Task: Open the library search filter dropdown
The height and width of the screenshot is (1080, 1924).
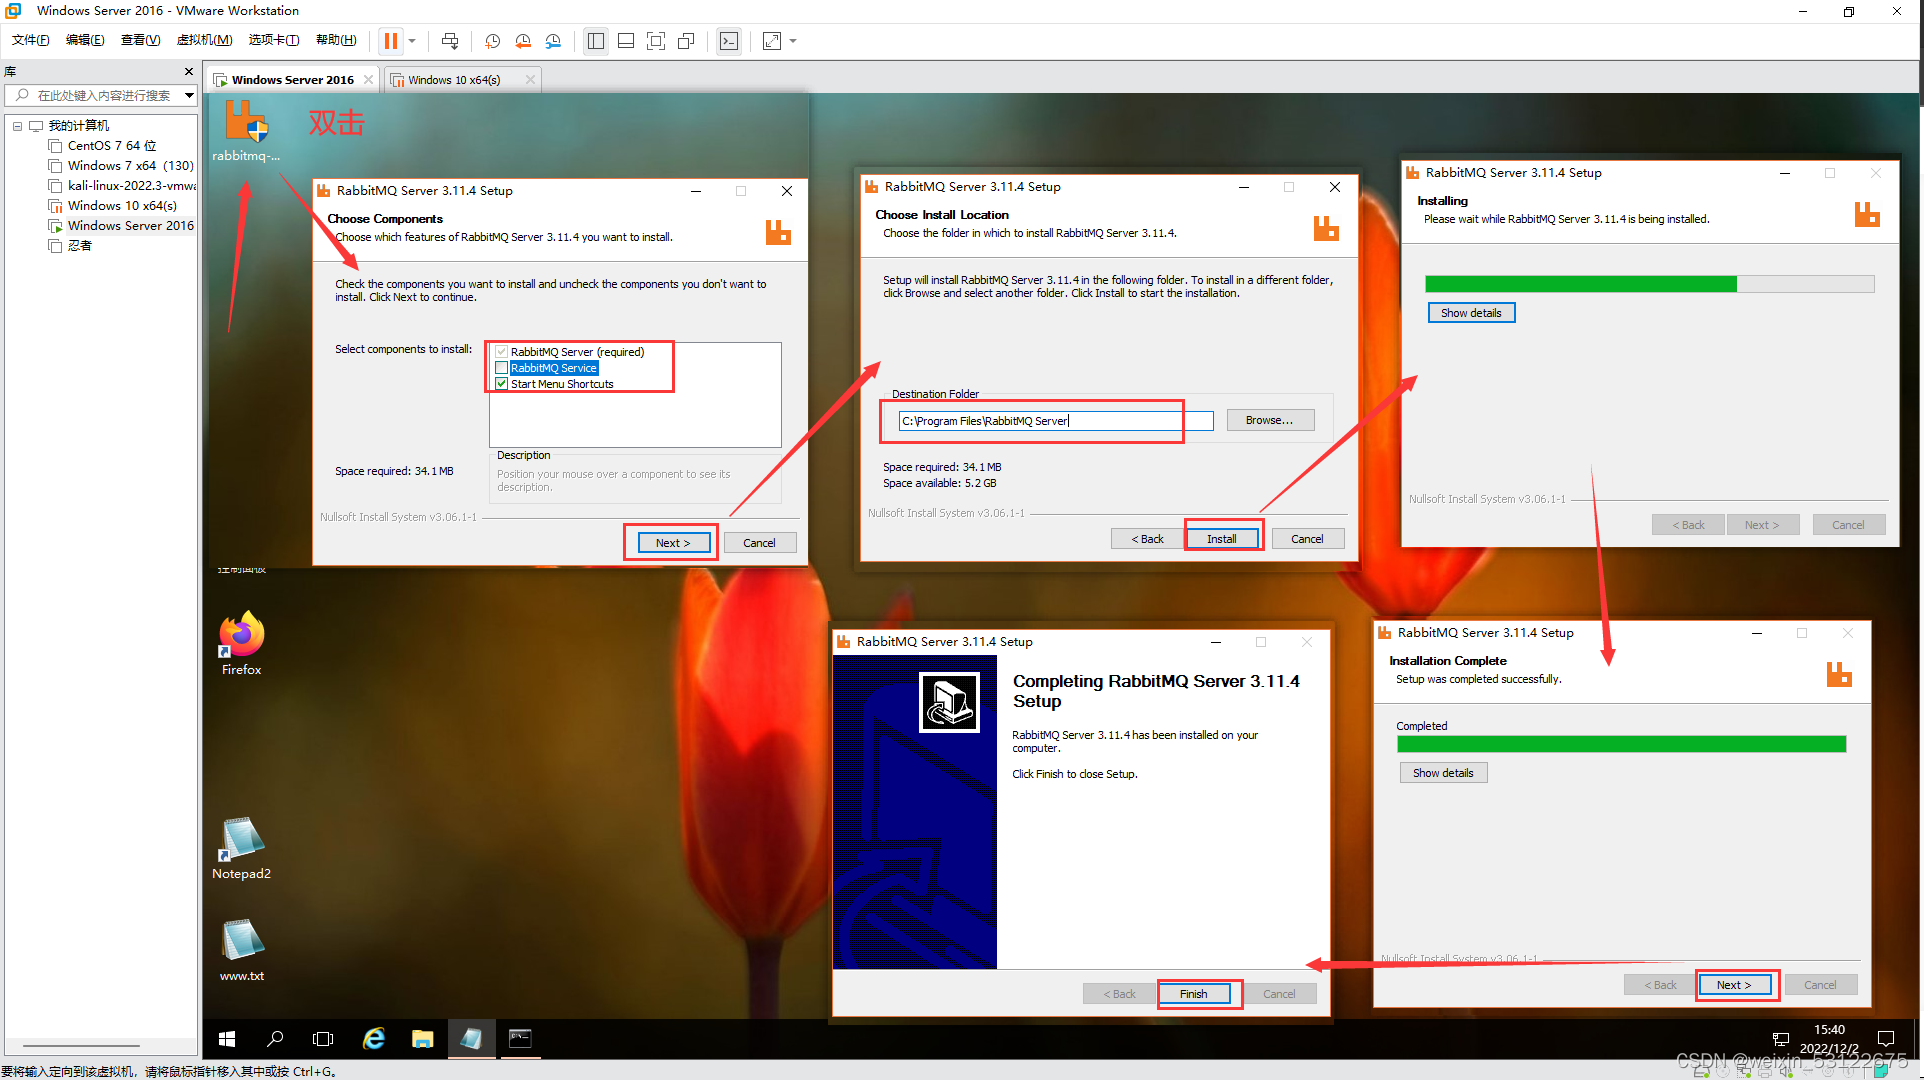Action: (x=189, y=95)
